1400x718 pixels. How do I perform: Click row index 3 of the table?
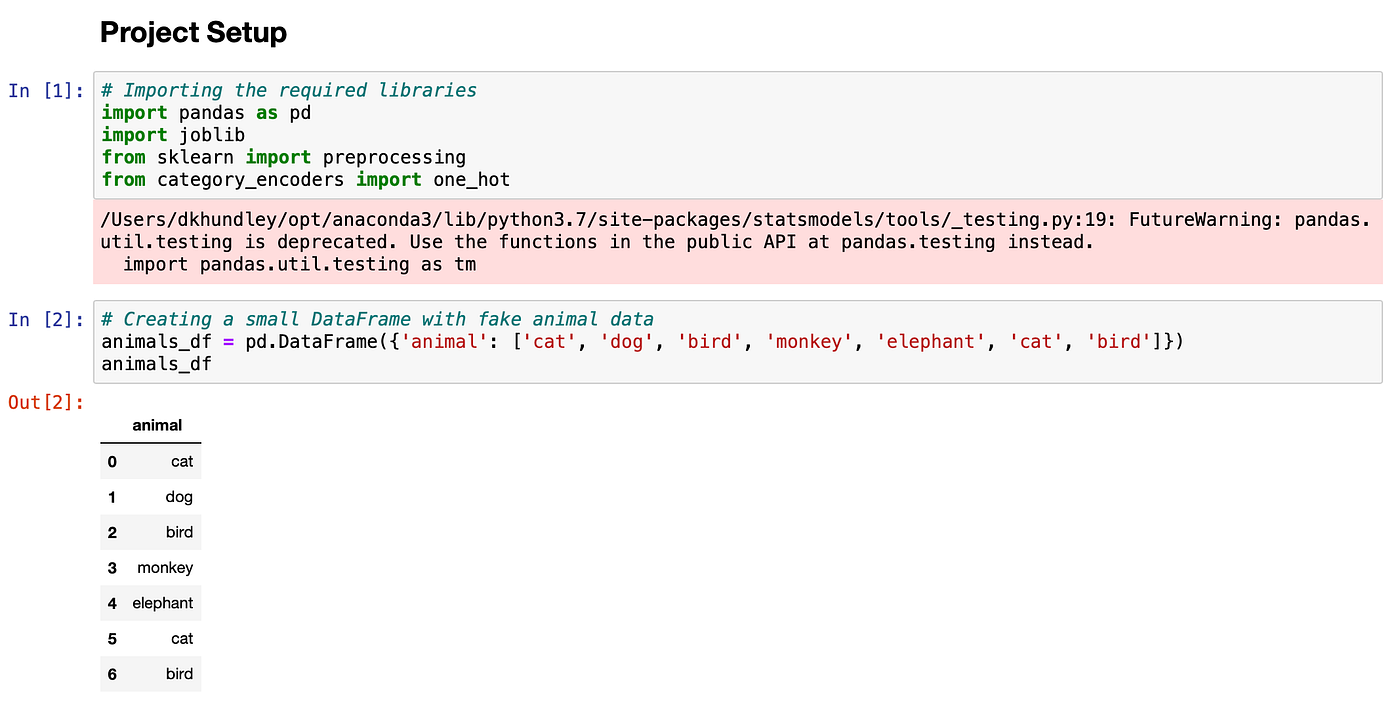112,568
